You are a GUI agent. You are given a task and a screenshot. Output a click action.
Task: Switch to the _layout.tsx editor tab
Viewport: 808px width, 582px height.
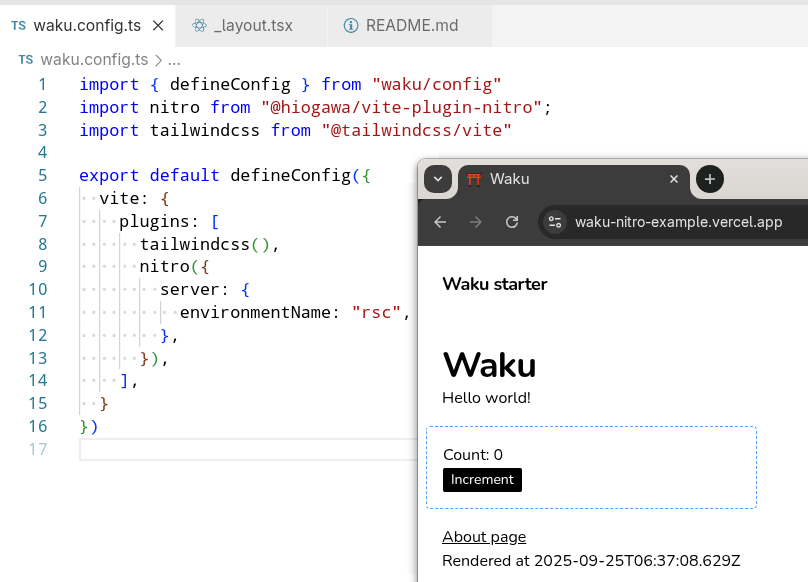tap(253, 25)
